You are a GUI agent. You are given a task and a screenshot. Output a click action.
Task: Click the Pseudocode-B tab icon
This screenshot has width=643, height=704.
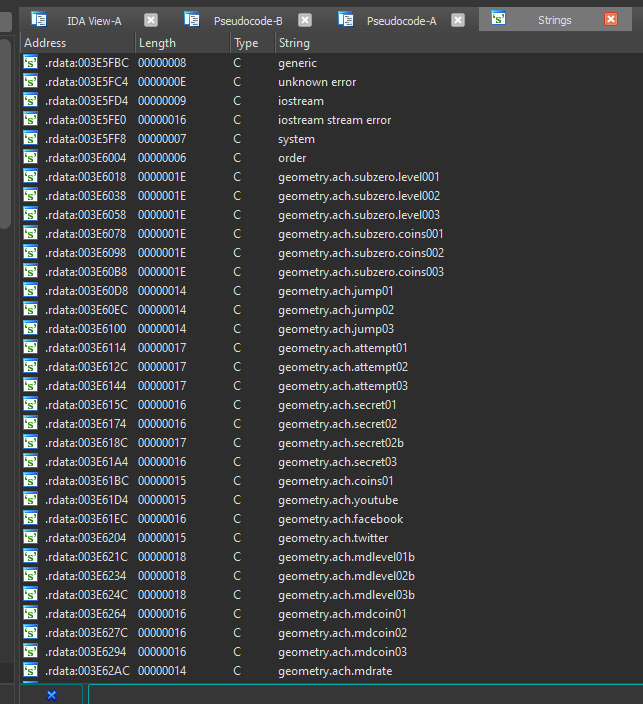[192, 19]
